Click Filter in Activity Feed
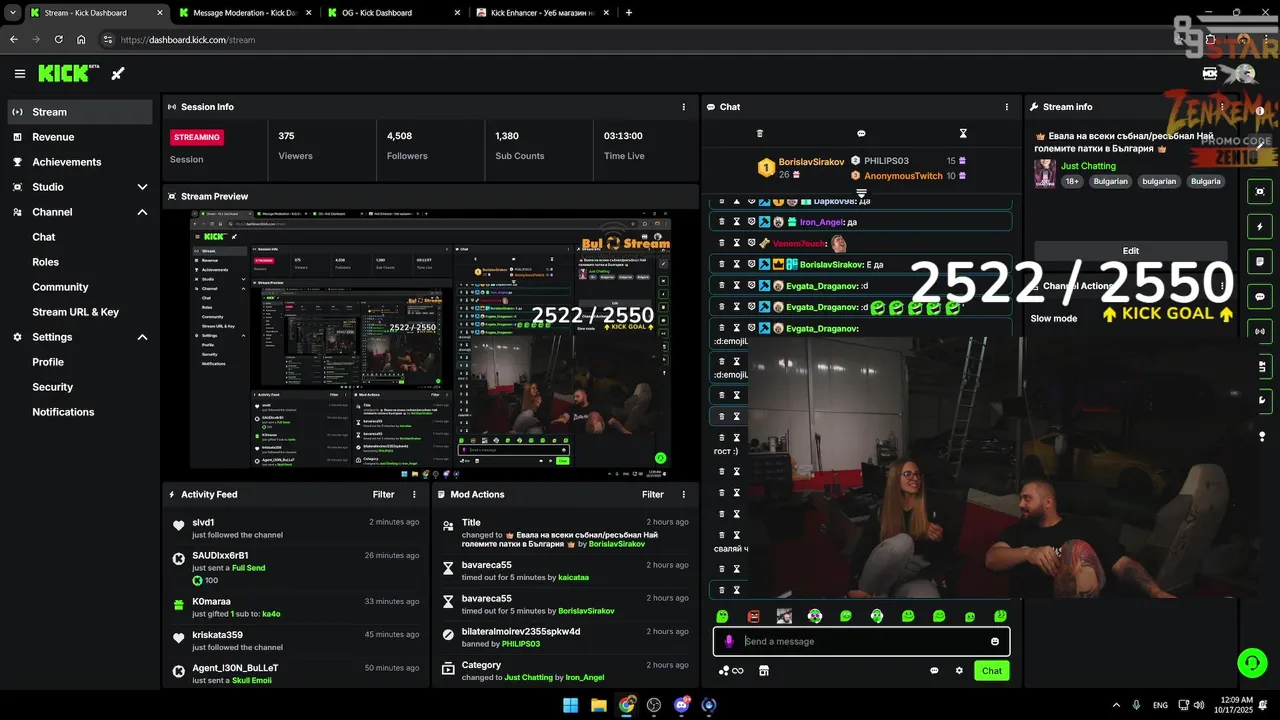The image size is (1280, 720). point(383,494)
